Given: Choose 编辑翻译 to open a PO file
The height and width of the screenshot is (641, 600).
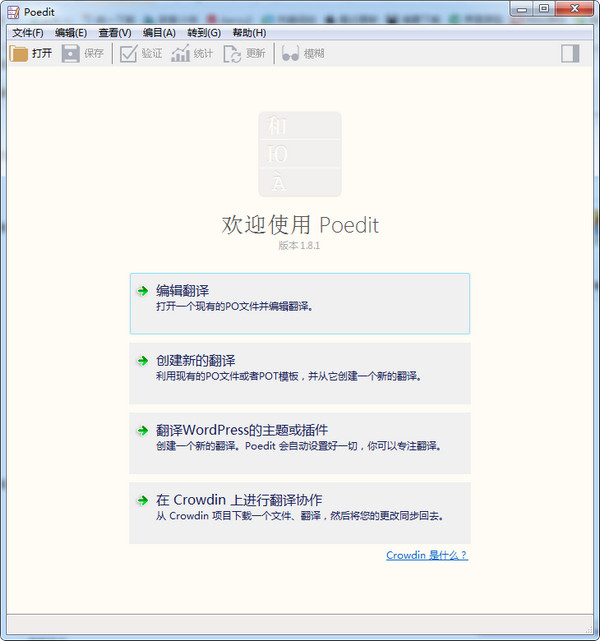Looking at the screenshot, I should tap(300, 304).
